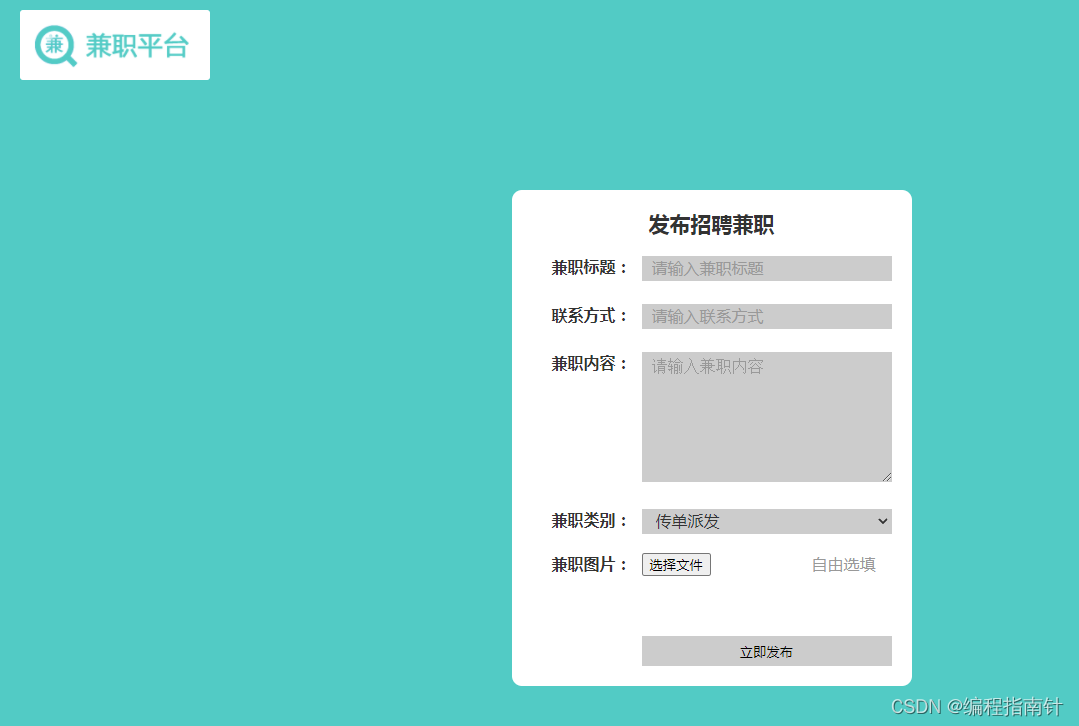The image size is (1079, 726).
Task: Open the 兼职类别 dropdown showing 传单派发
Action: pyautogui.click(x=767, y=522)
